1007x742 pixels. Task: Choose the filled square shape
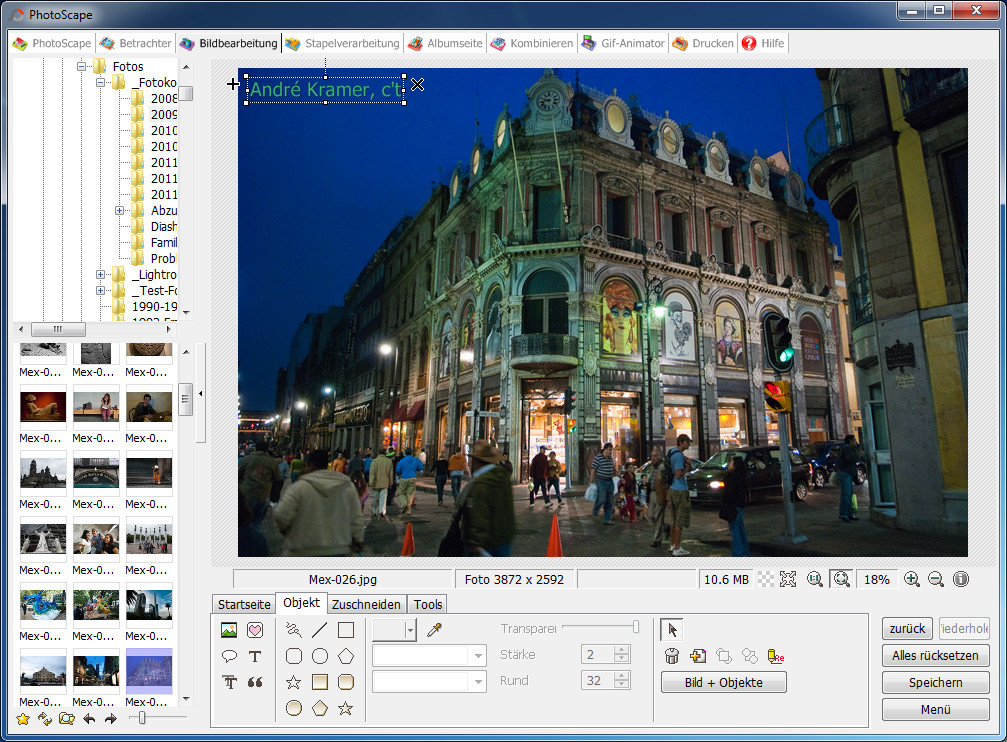click(x=320, y=682)
